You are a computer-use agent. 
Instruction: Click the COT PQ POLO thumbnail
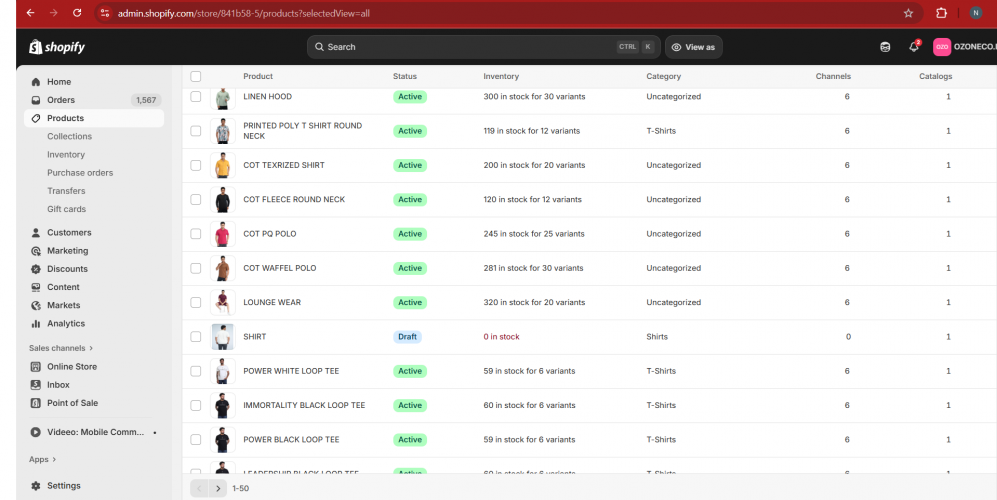223,234
